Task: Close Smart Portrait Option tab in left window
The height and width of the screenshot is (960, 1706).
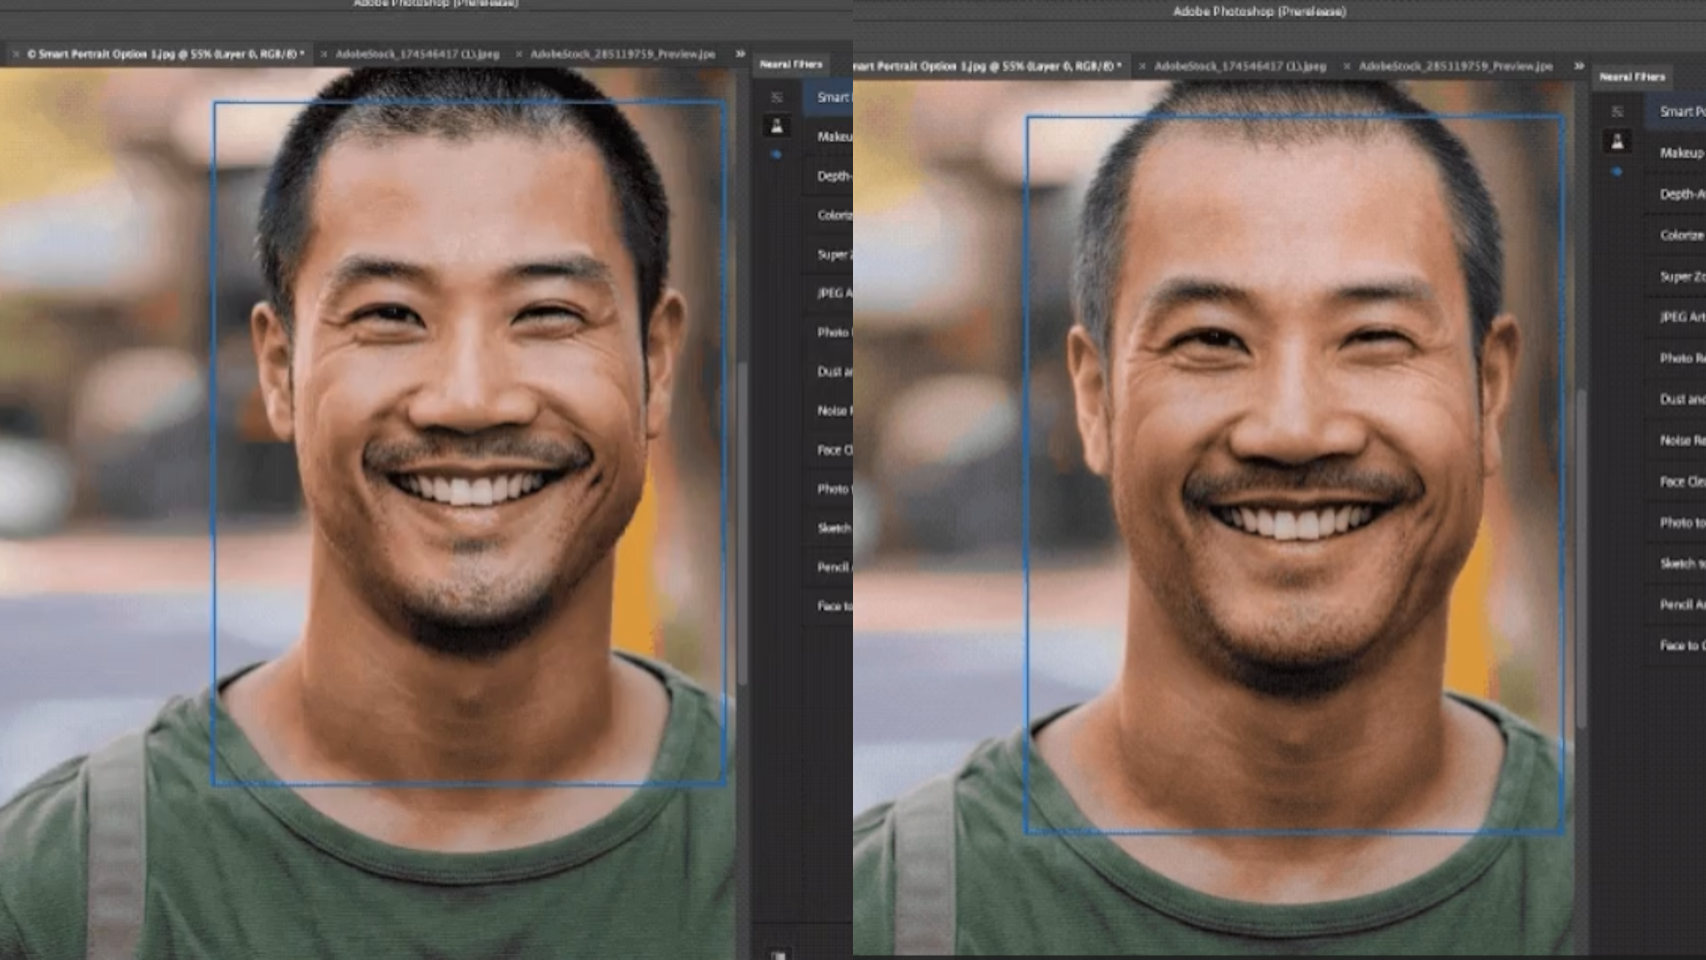Action: (16, 54)
